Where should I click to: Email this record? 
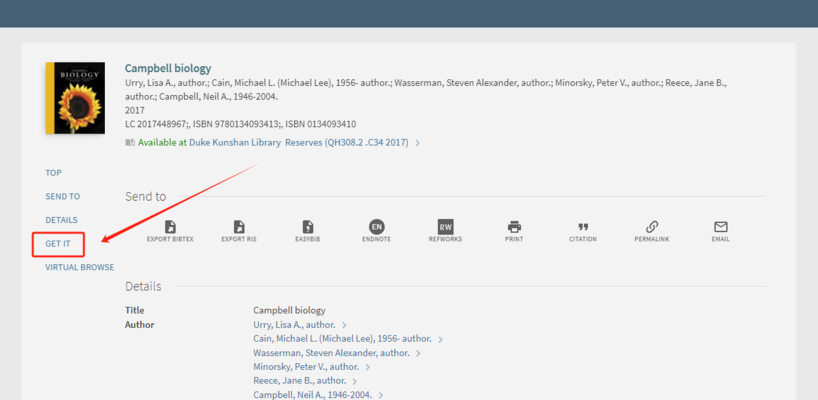pos(720,228)
